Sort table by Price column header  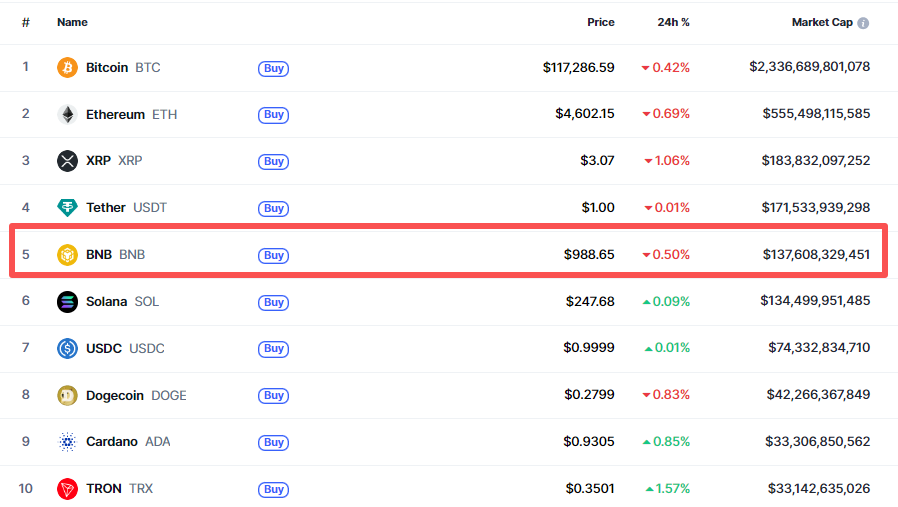(x=600, y=22)
